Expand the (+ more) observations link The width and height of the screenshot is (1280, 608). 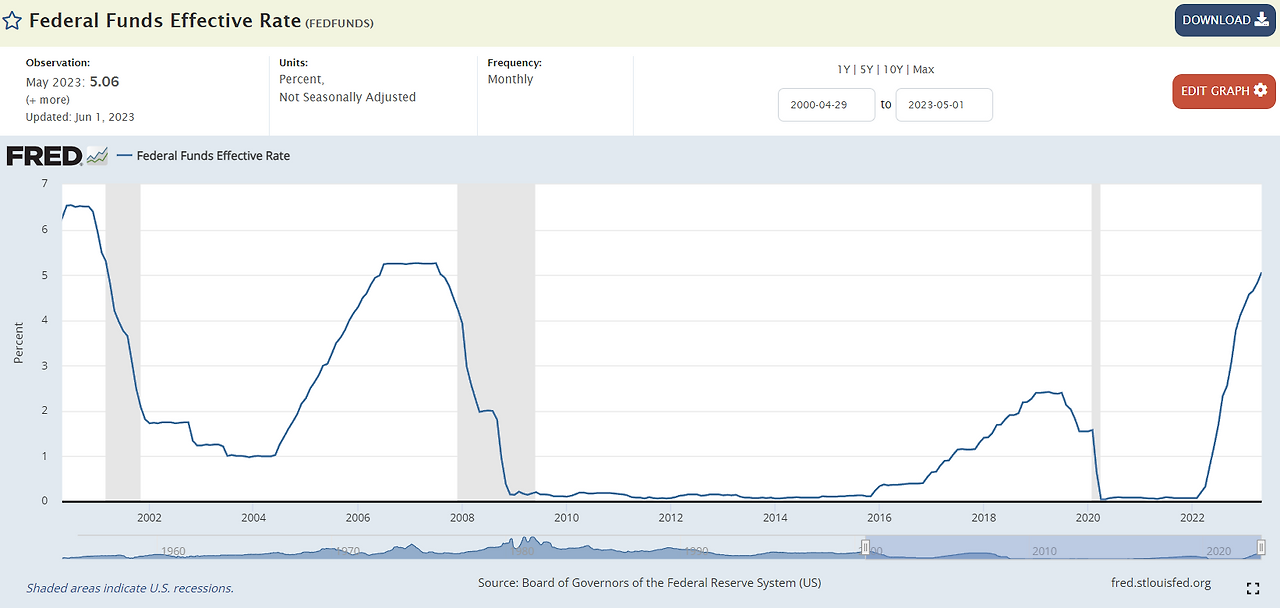pos(48,100)
